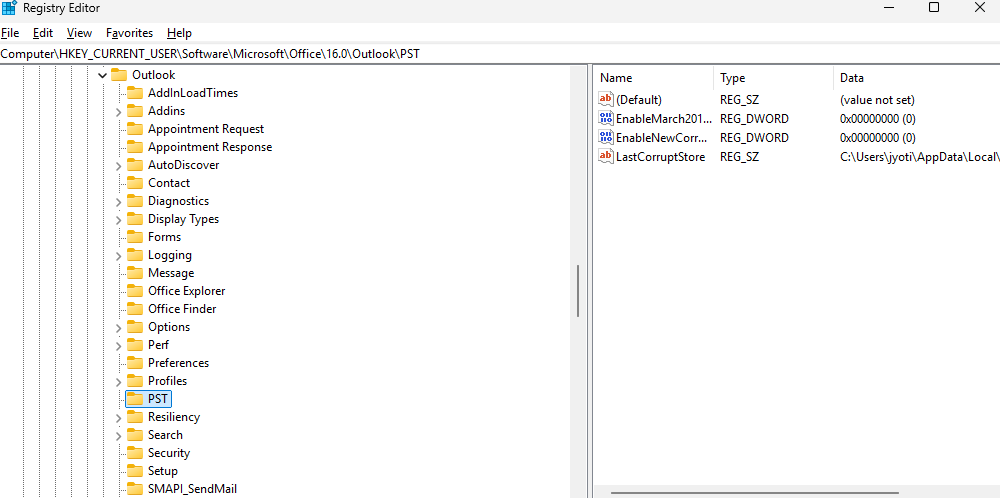Viewport: 1000px width, 498px height.
Task: Expand the Perf key
Action: point(119,346)
